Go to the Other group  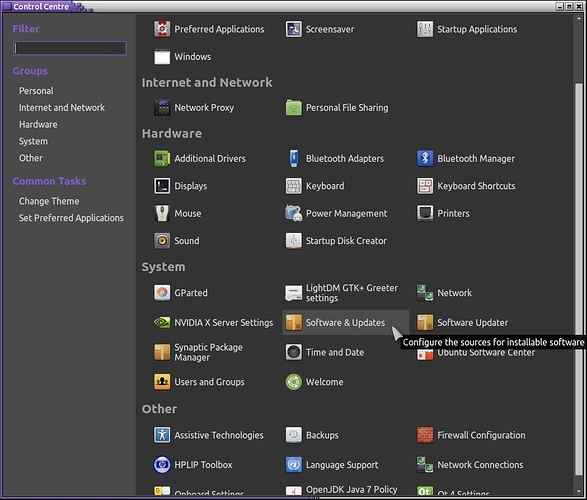pos(31,158)
